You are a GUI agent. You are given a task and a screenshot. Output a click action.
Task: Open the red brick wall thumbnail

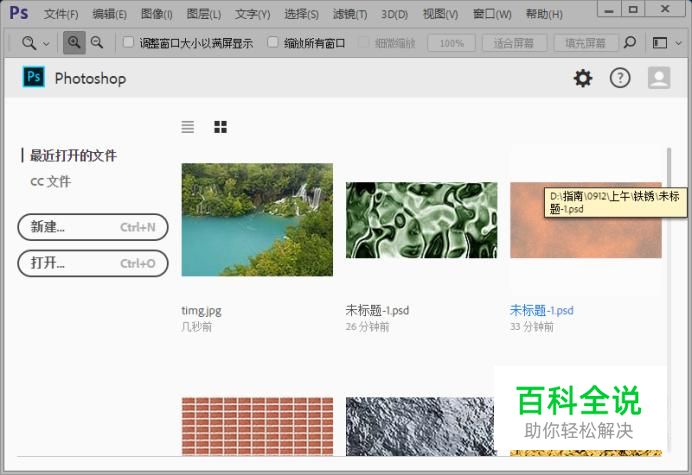[257, 426]
